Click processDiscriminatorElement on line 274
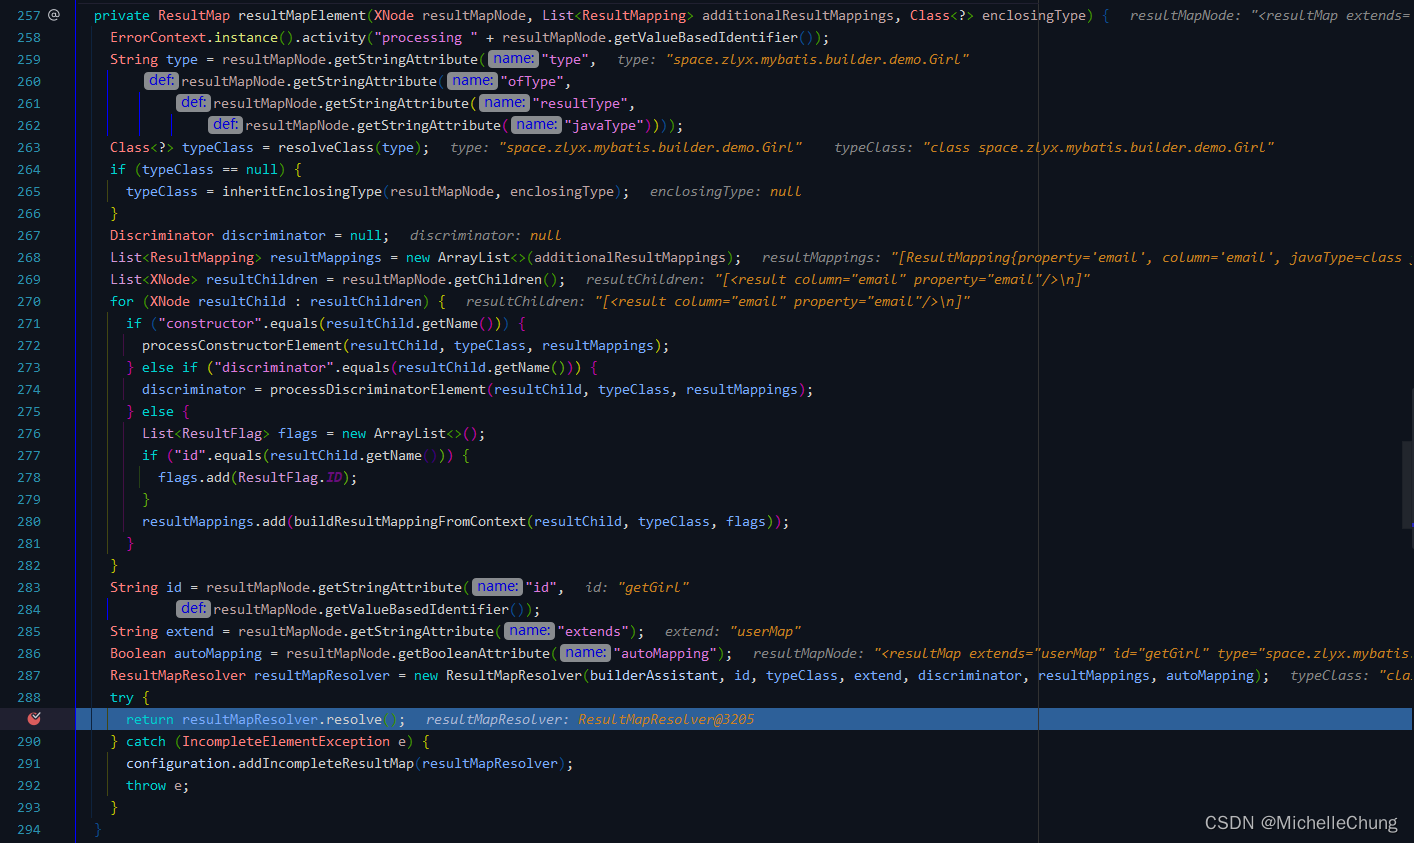The image size is (1414, 843). (x=378, y=389)
